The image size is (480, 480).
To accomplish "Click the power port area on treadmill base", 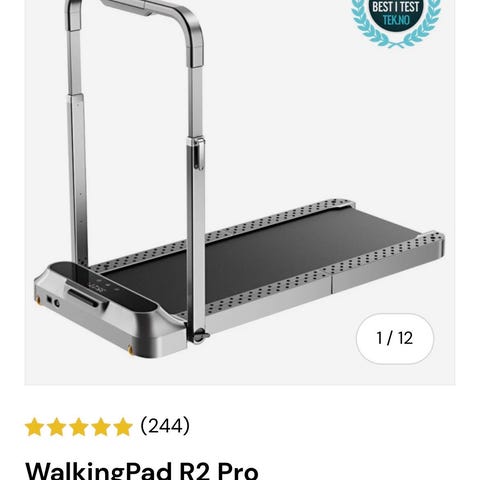I will [53, 302].
